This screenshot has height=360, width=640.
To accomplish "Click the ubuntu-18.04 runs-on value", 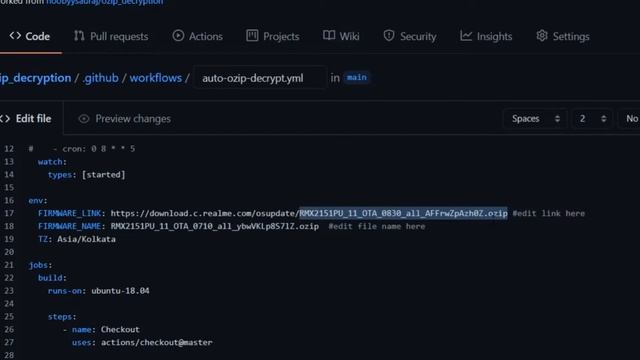I will tap(120, 291).
